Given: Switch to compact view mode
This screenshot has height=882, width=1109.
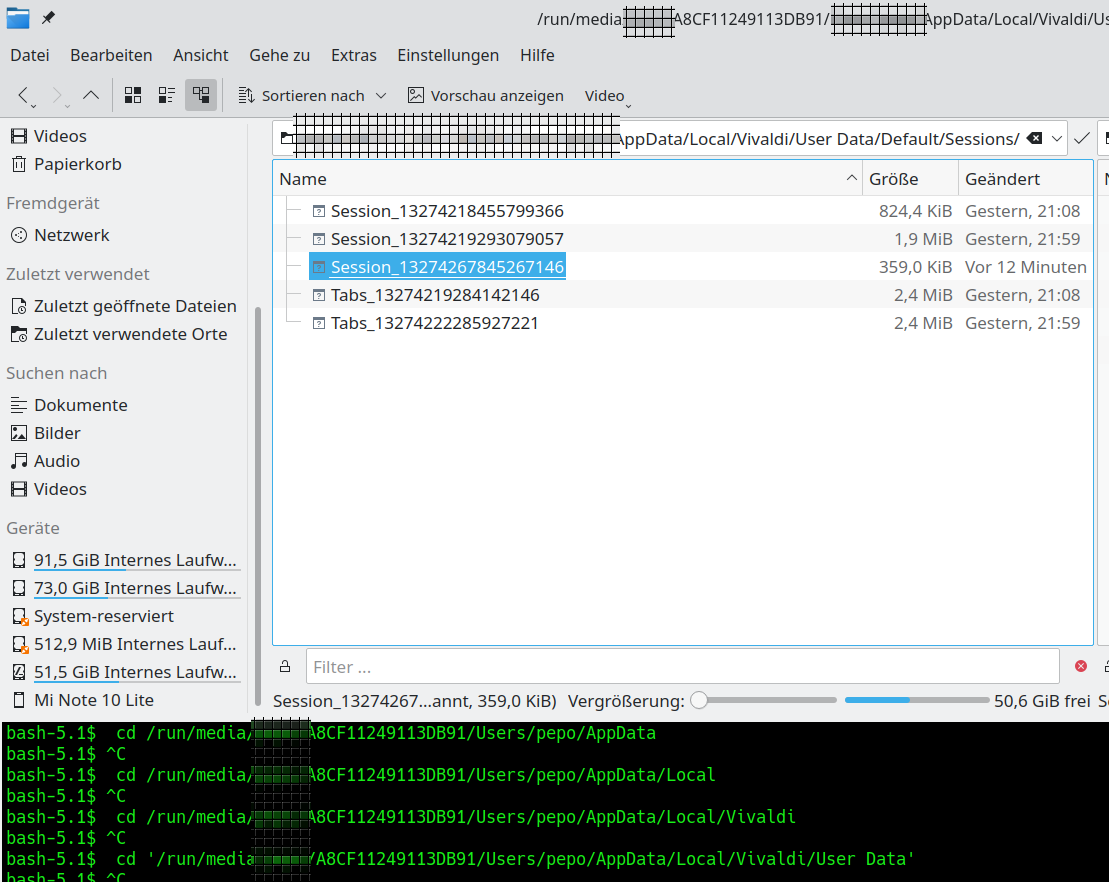Looking at the screenshot, I should (167, 95).
